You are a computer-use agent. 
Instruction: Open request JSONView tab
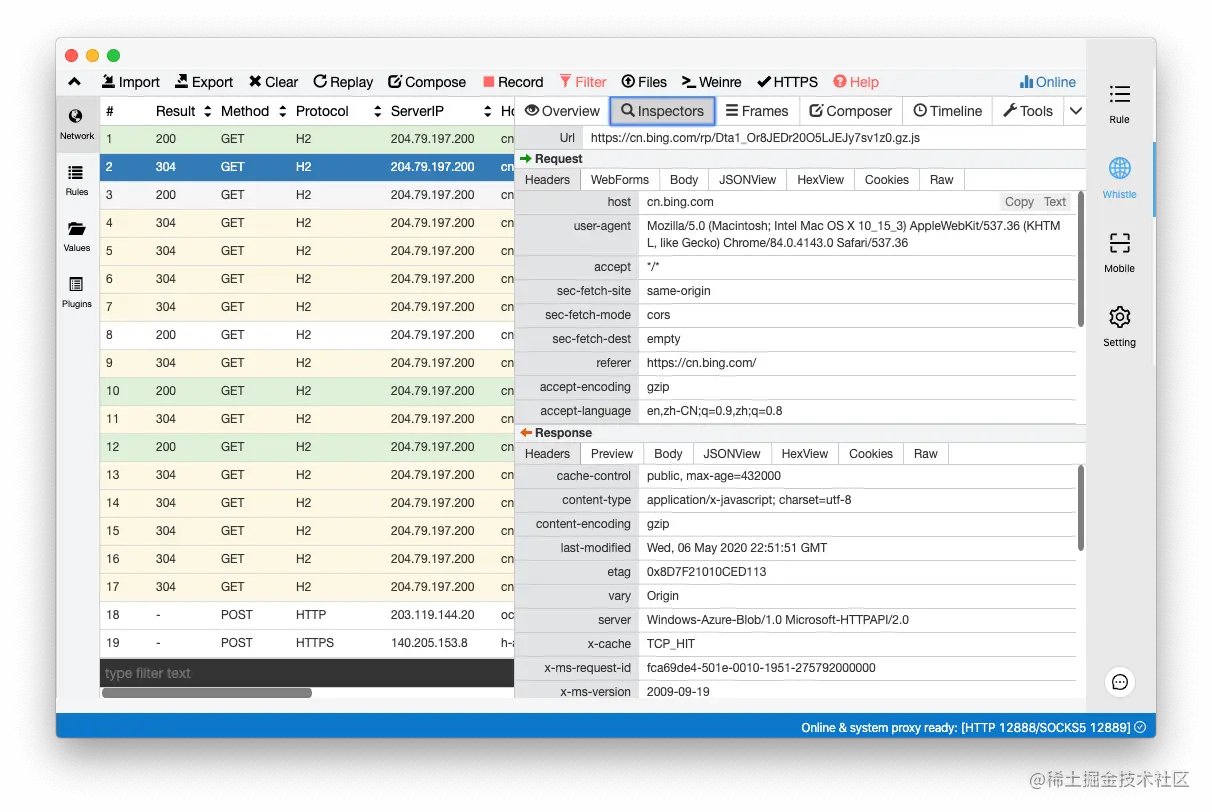click(x=748, y=180)
